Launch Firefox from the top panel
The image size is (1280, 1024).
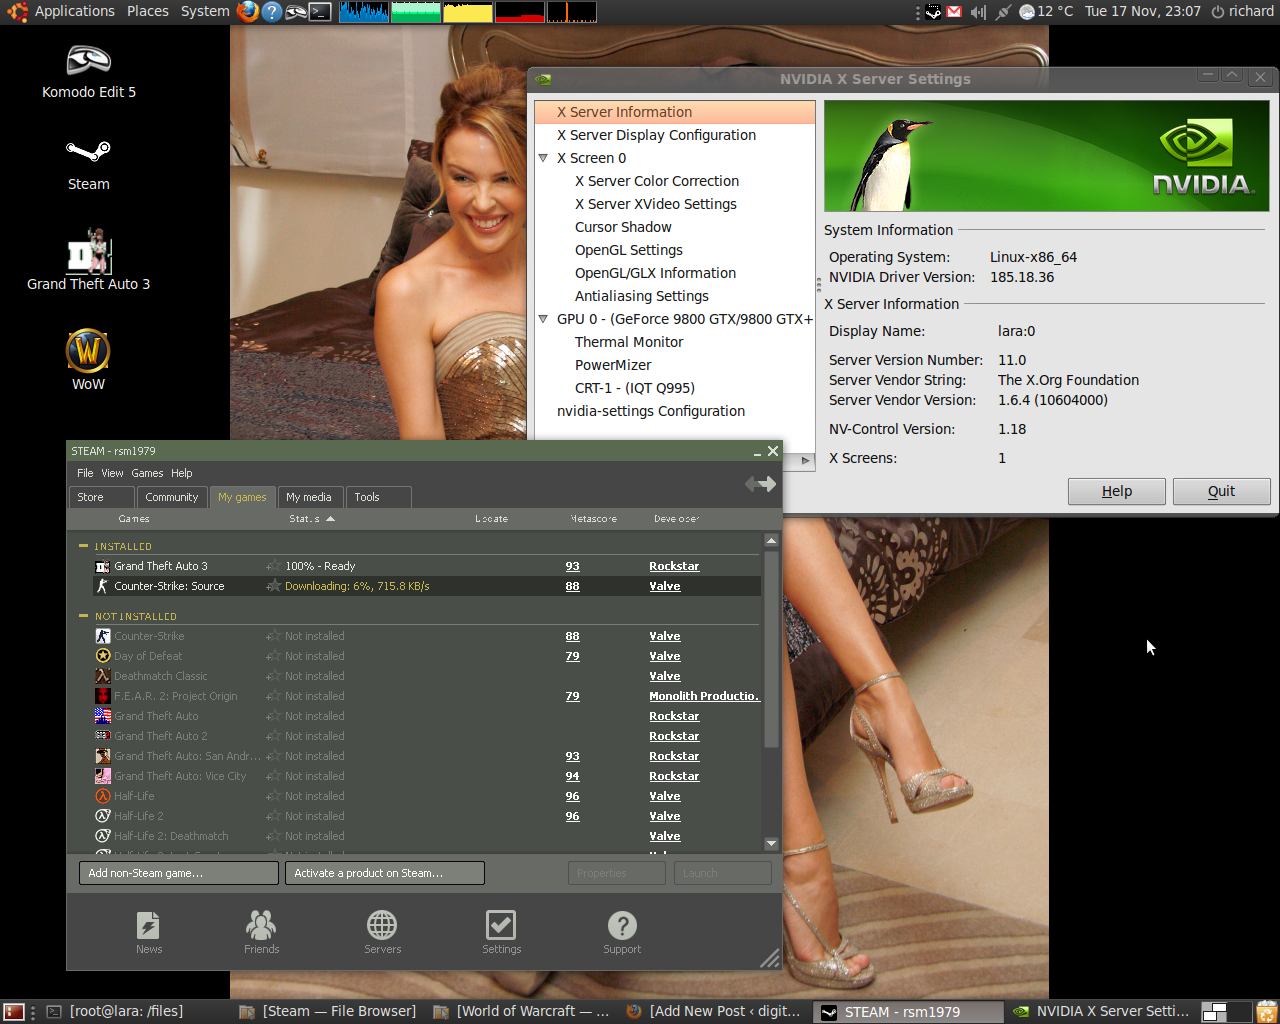click(x=248, y=11)
